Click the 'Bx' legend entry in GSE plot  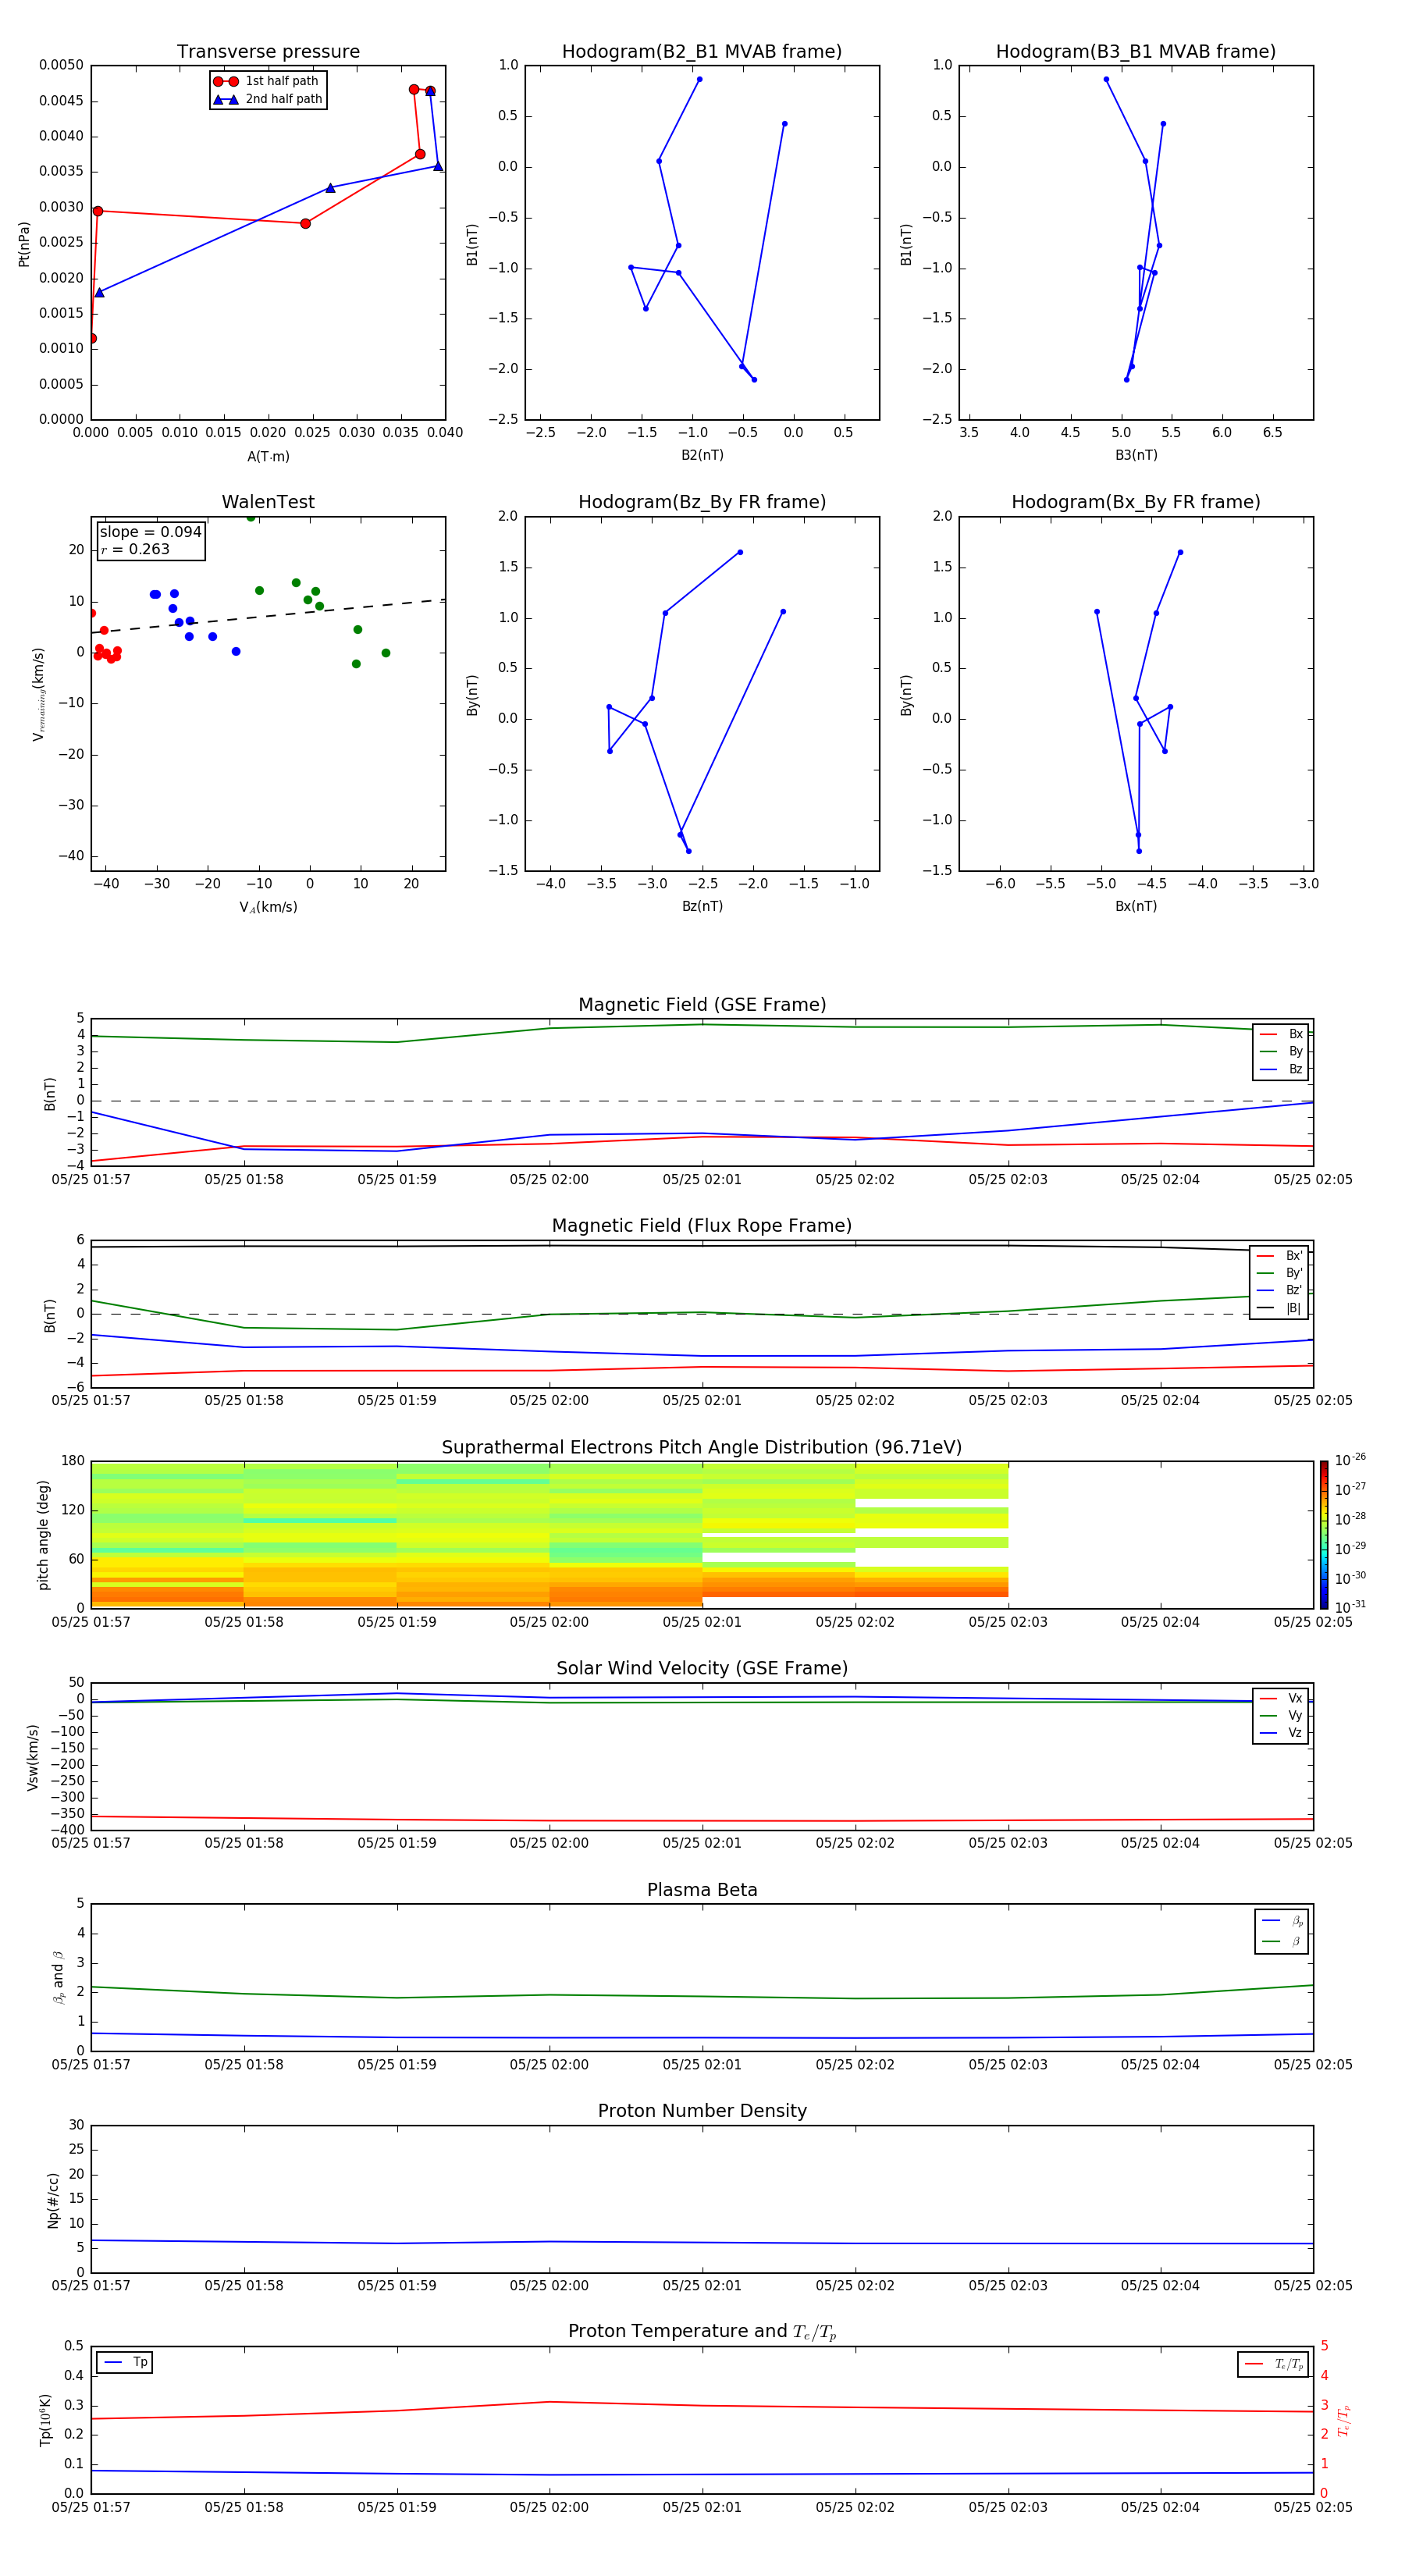pyautogui.click(x=1281, y=1034)
